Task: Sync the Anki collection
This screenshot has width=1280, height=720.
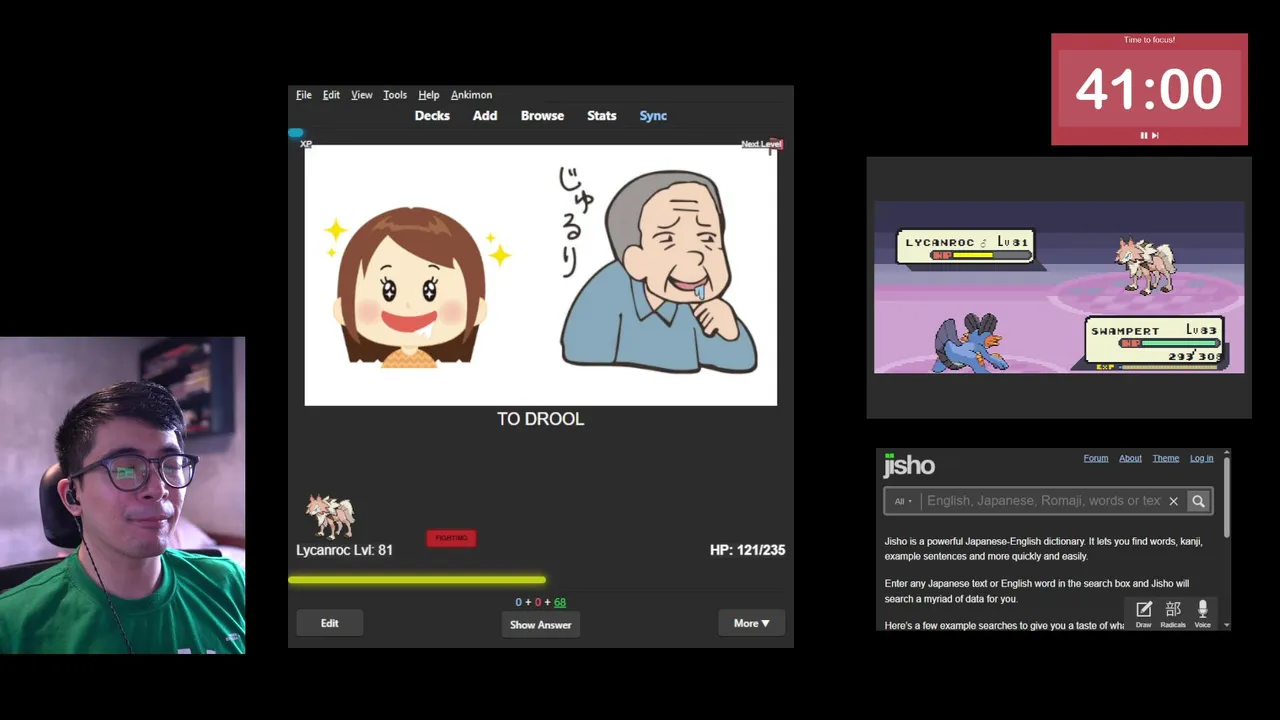Action: [x=653, y=116]
